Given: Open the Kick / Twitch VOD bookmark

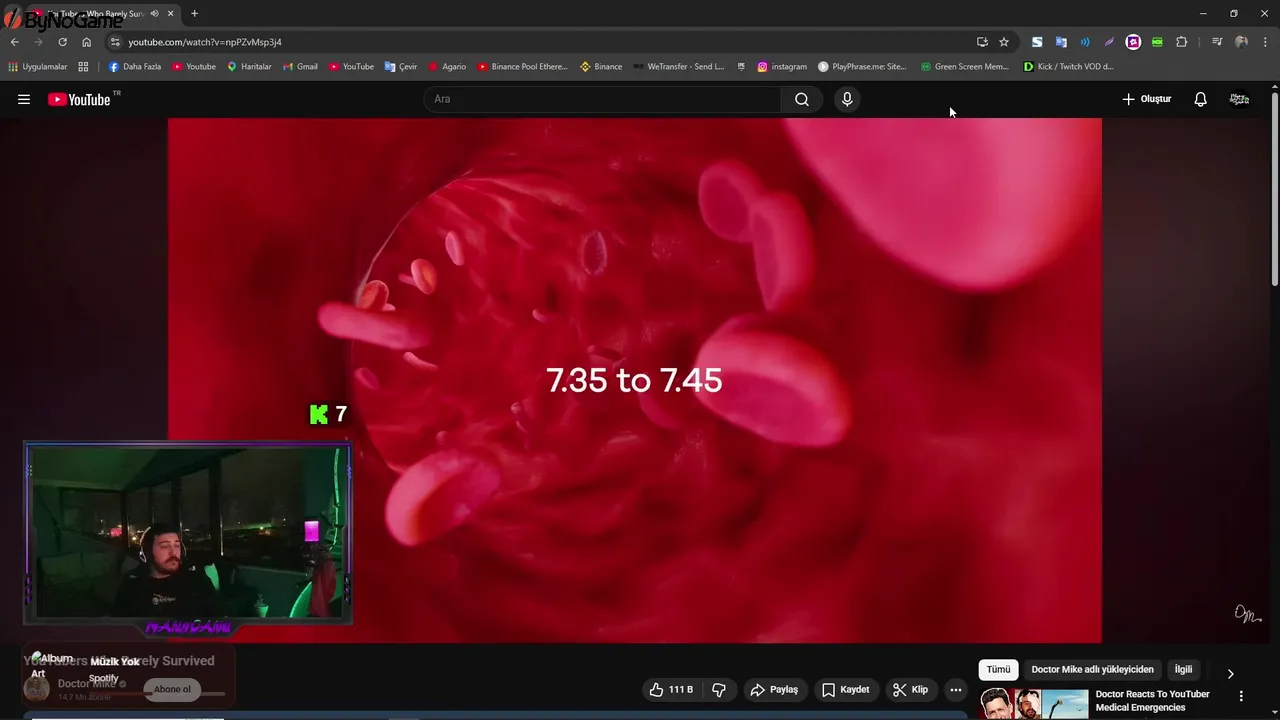Looking at the screenshot, I should [x=1068, y=67].
